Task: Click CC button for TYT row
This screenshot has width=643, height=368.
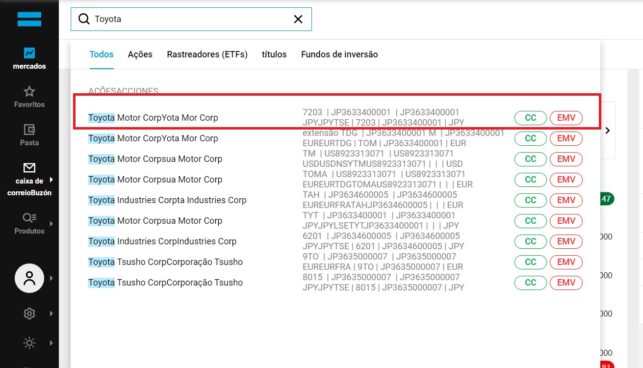Action: point(530,221)
